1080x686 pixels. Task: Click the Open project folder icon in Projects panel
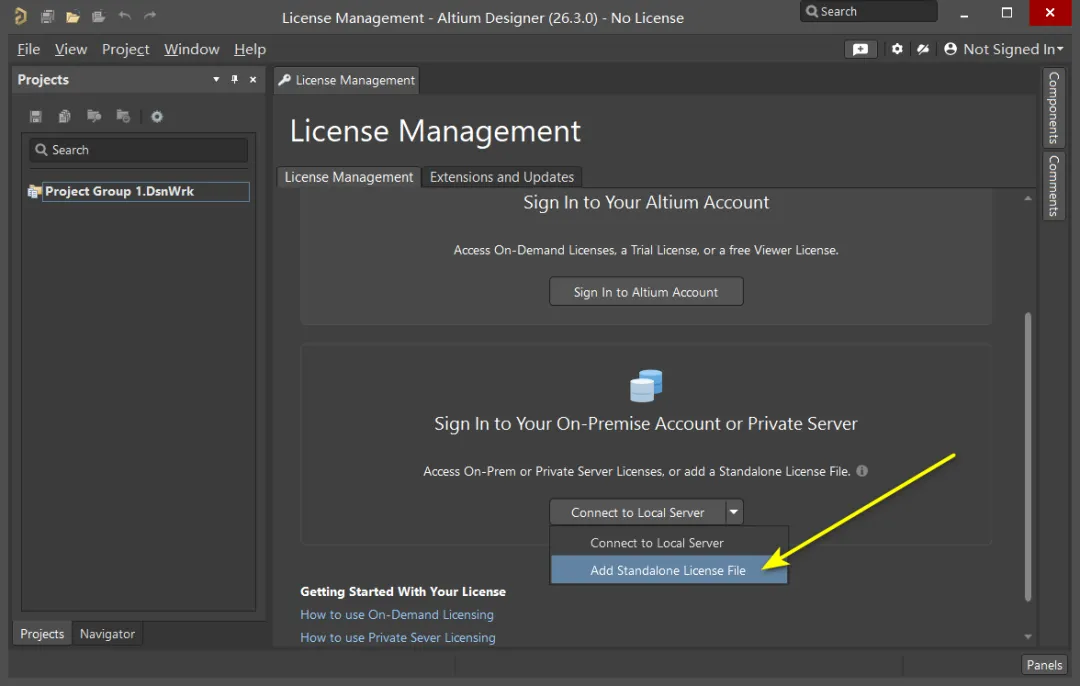[x=94, y=116]
